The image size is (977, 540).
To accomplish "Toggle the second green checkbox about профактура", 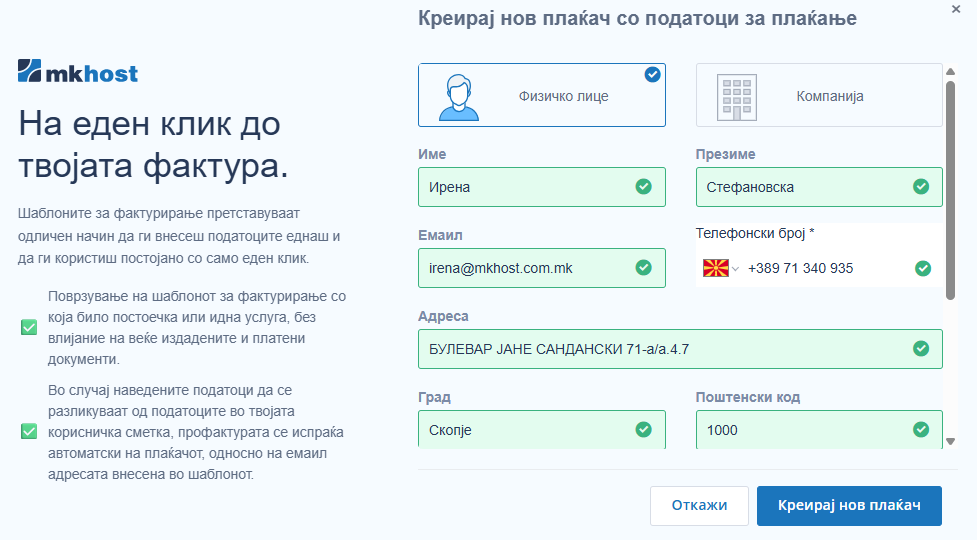I will 29,431.
